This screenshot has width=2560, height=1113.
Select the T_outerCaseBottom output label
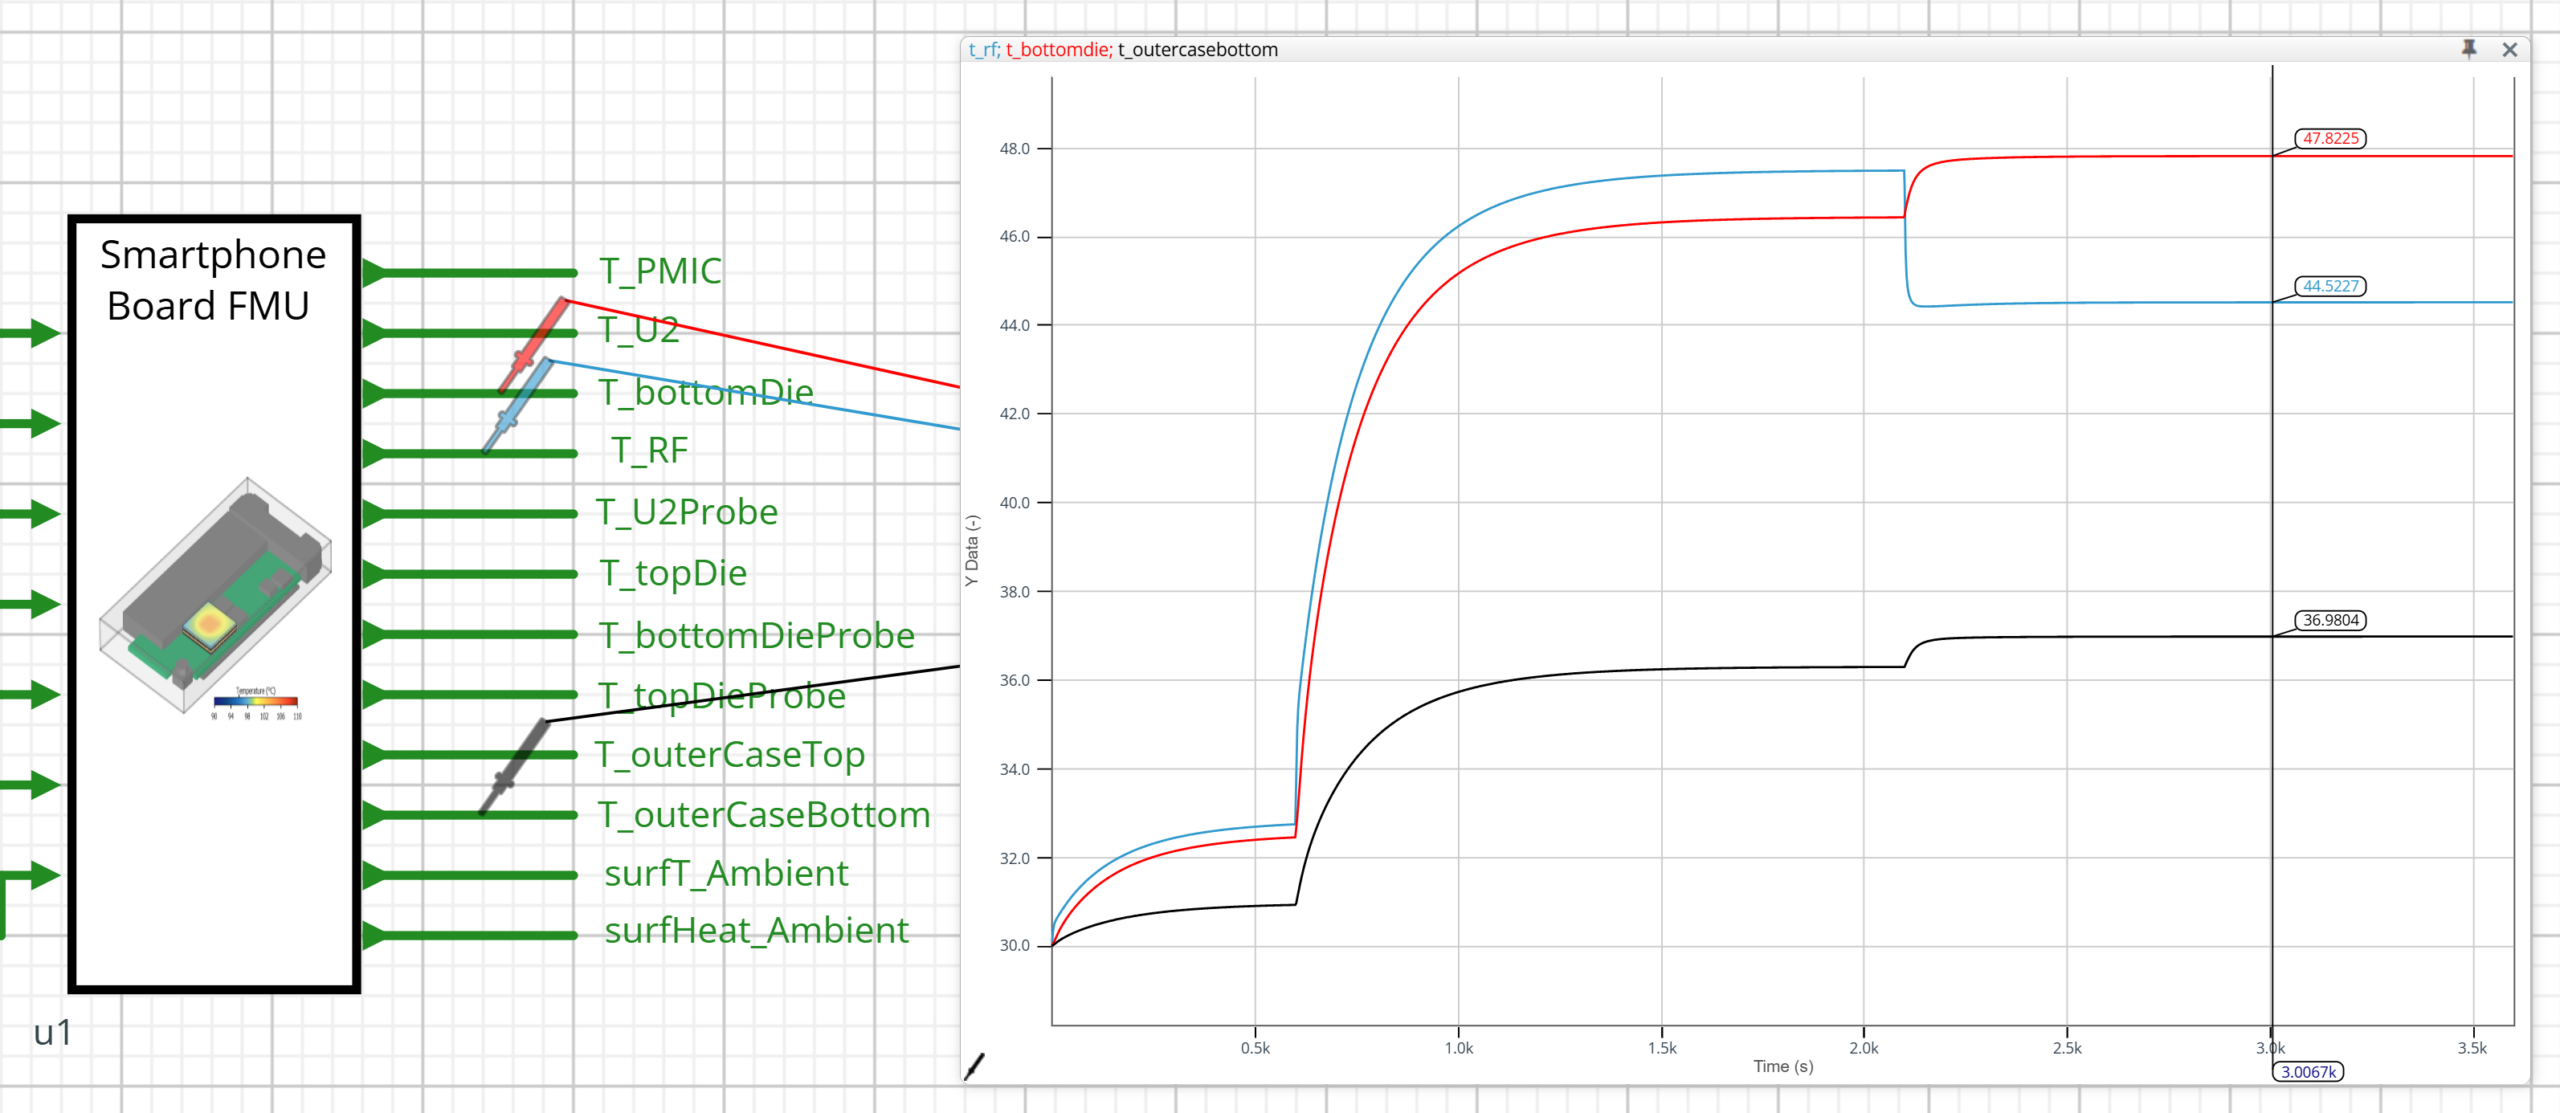click(x=764, y=815)
